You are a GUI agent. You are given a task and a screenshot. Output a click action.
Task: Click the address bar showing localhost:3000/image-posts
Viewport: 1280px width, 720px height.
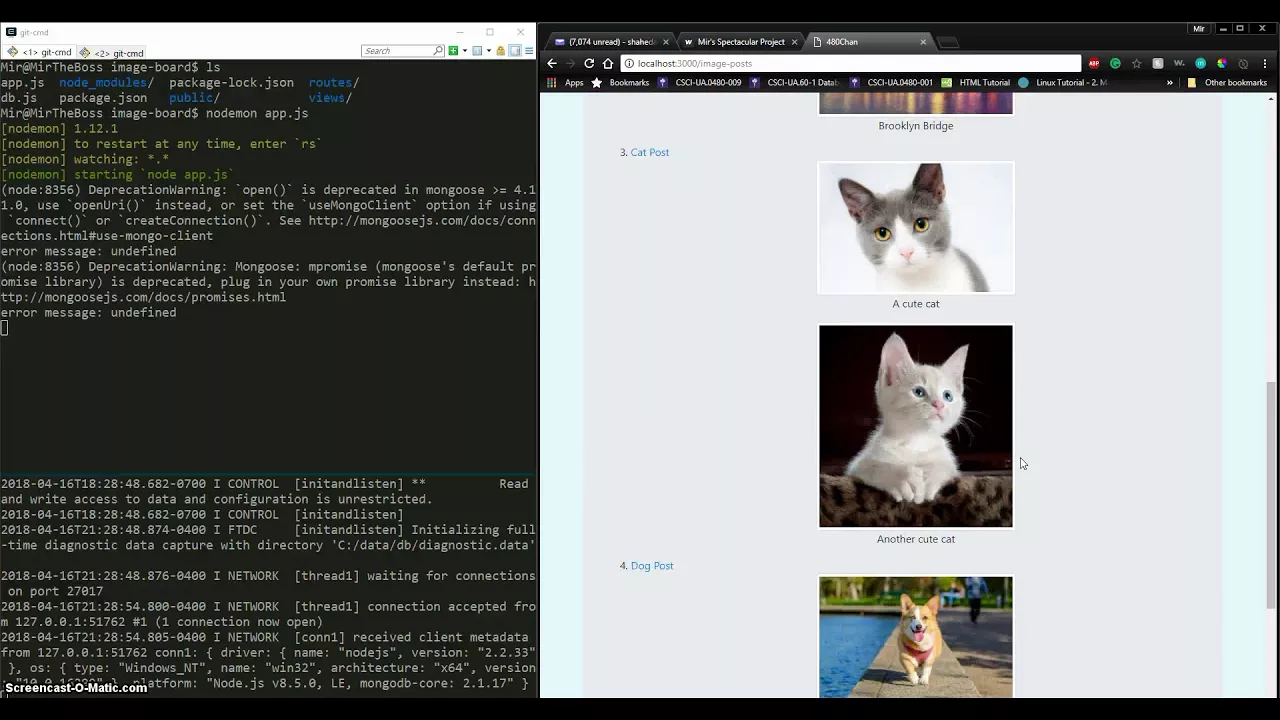[x=850, y=63]
